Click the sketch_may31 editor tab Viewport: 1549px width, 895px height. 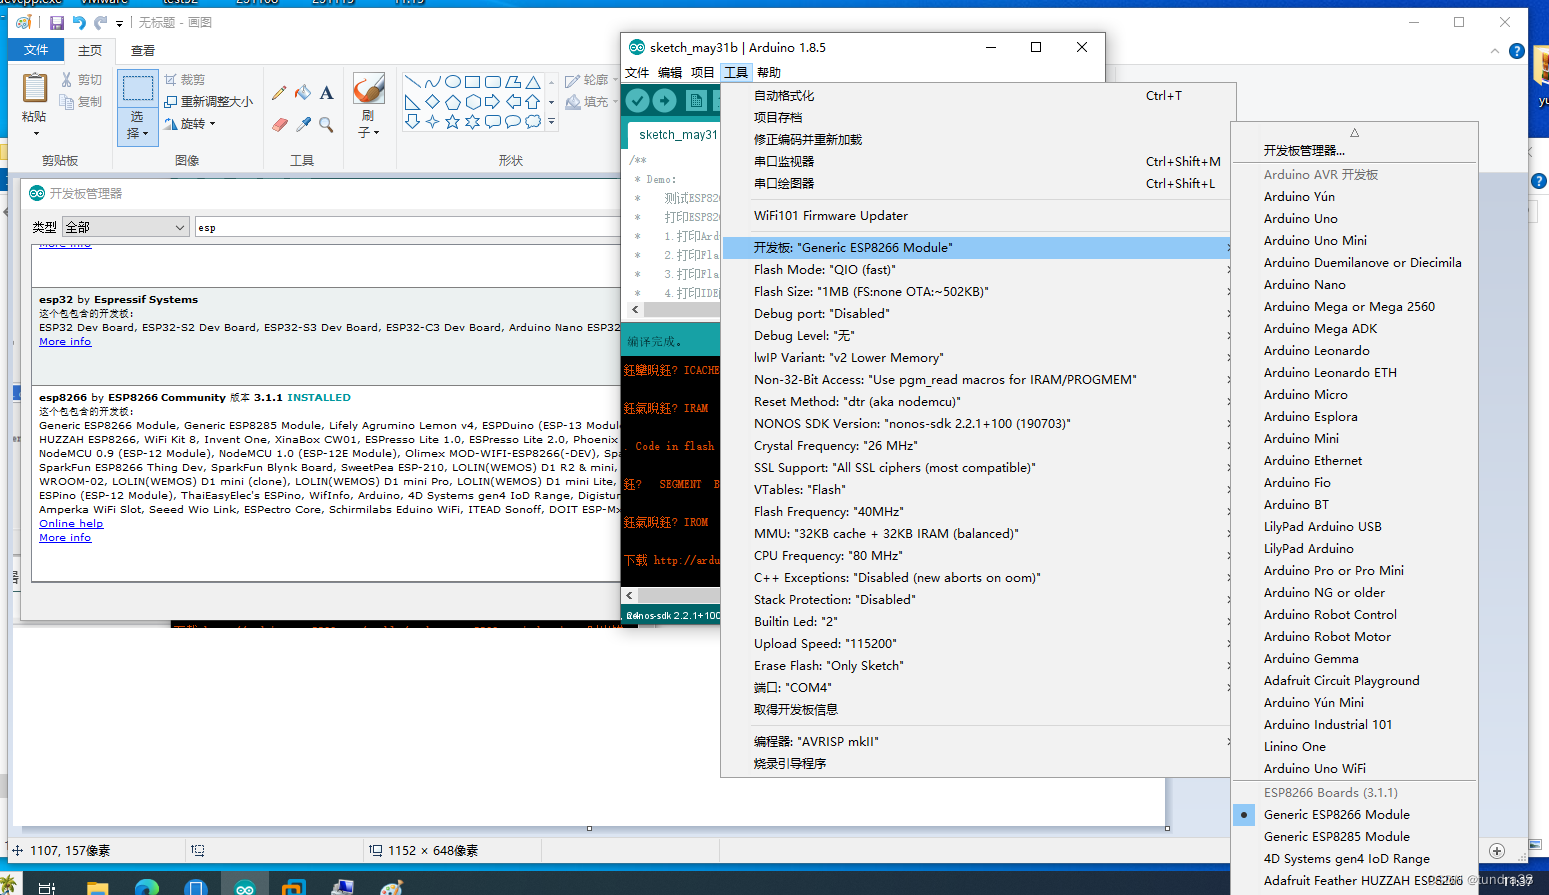tap(677, 134)
